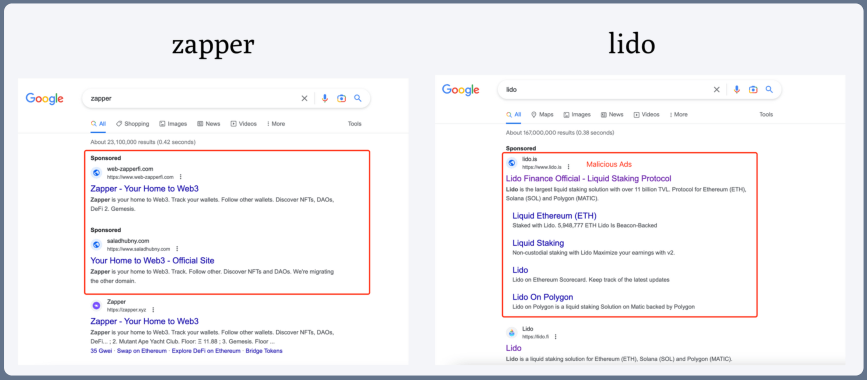Open three-dot menu next to zapper.xyz URL
The height and width of the screenshot is (380, 867).
click(x=153, y=310)
